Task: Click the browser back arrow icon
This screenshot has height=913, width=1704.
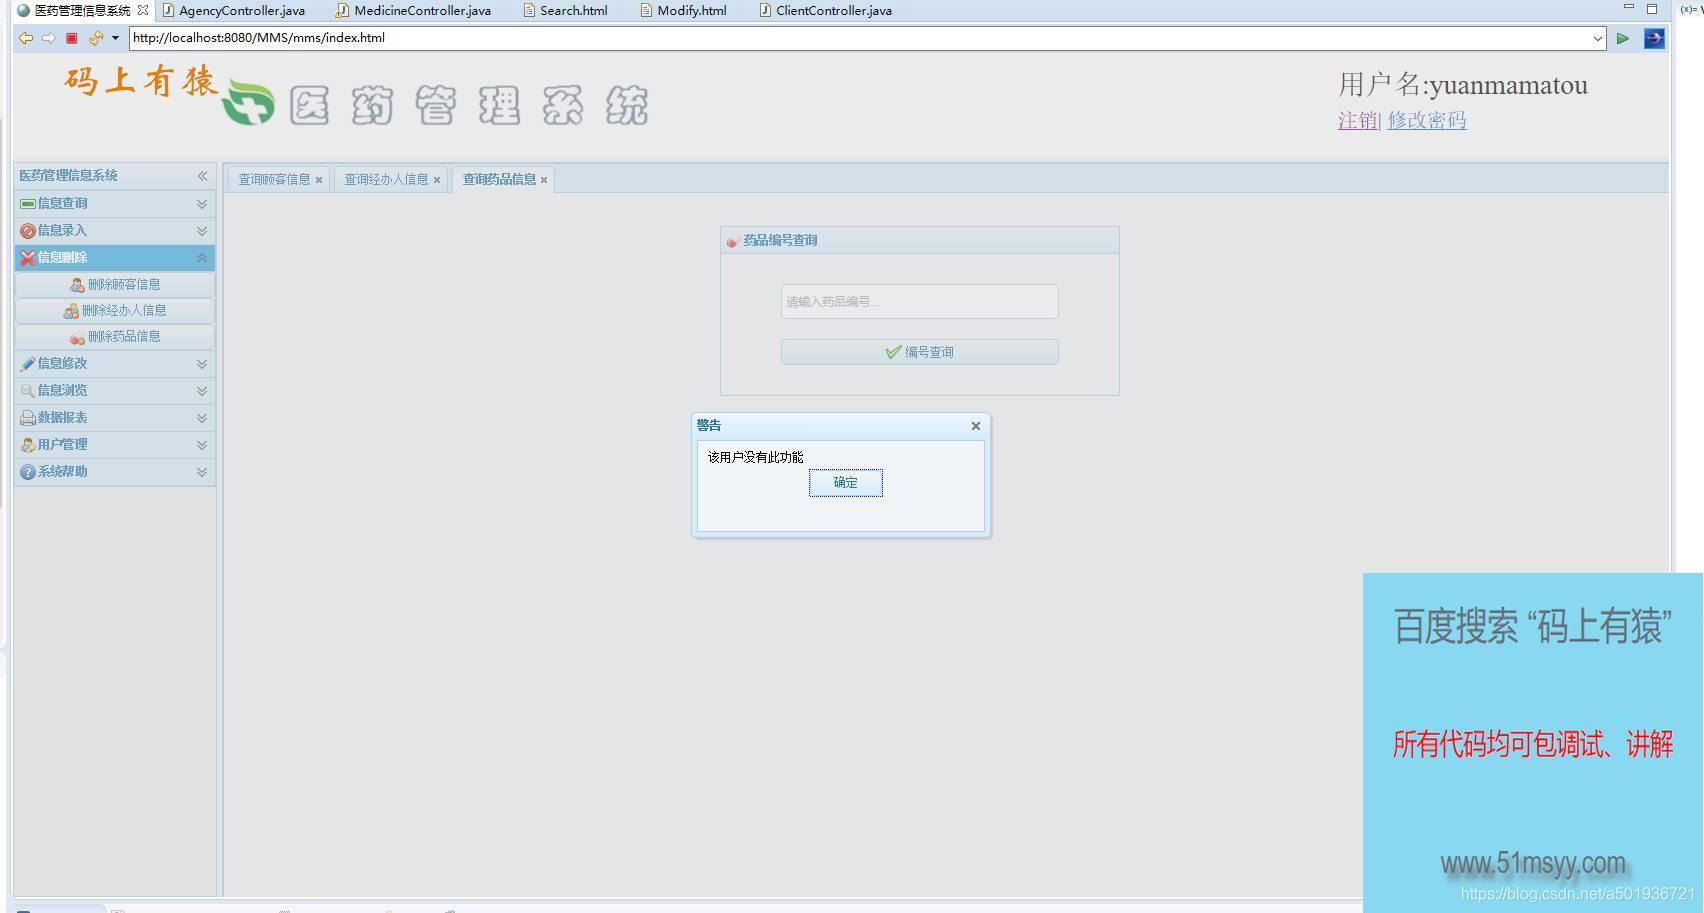Action: [26, 38]
